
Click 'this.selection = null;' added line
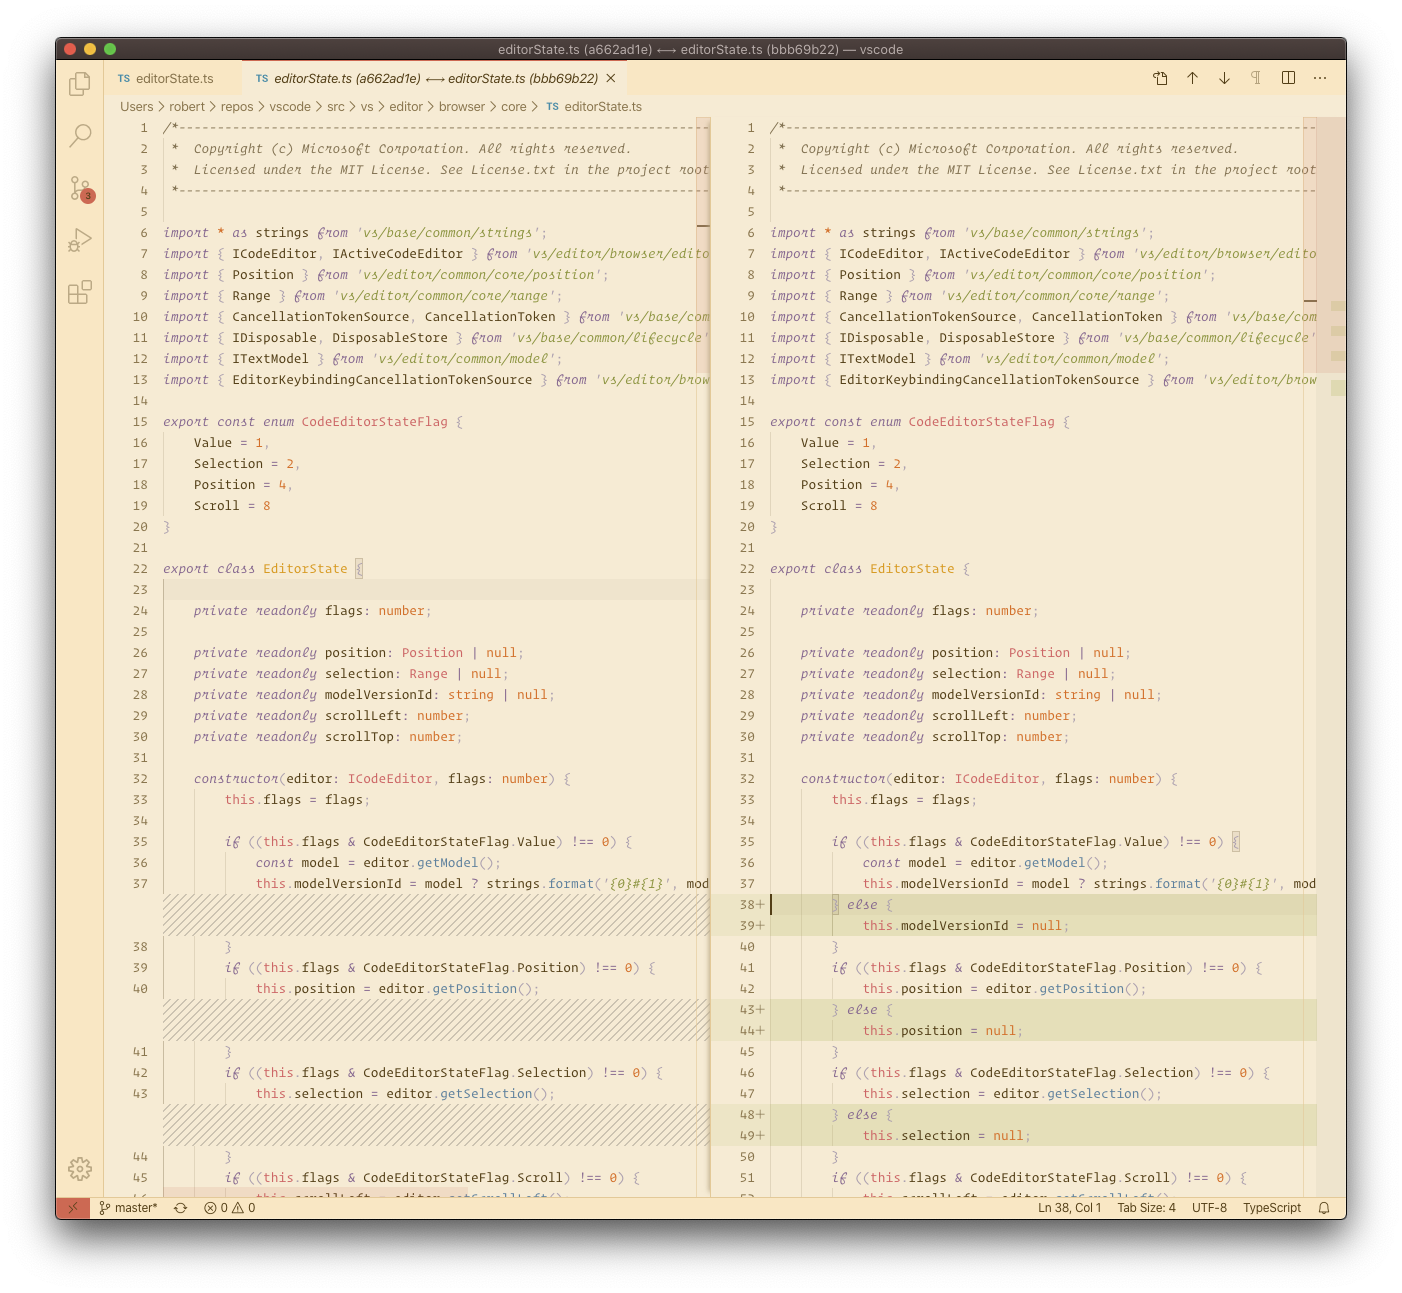click(x=947, y=1135)
